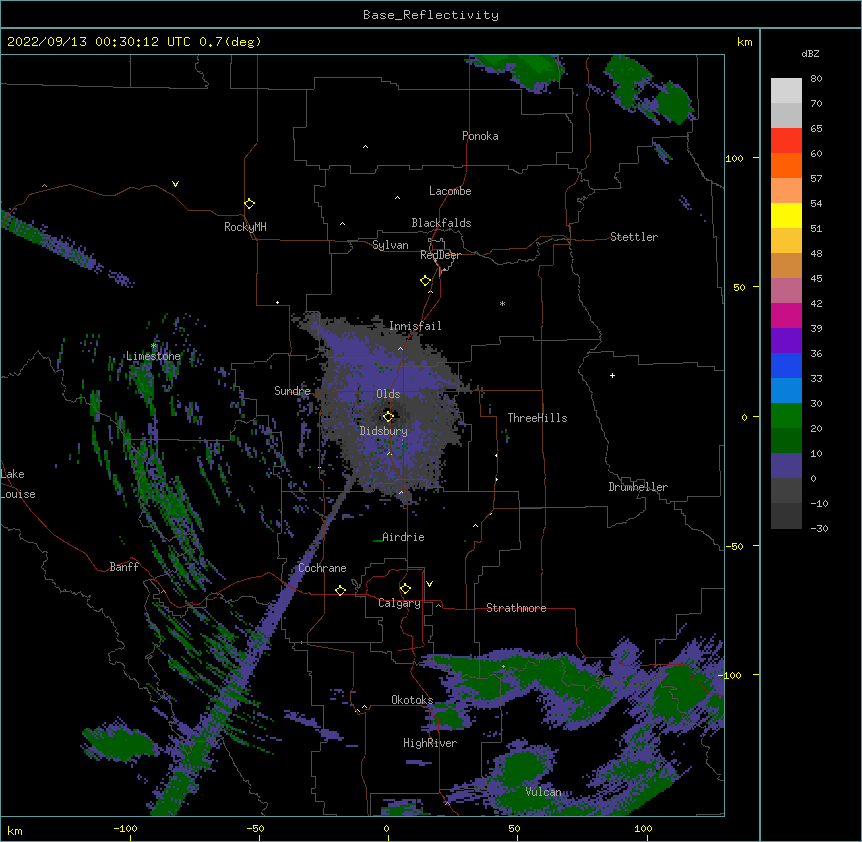This screenshot has width=862, height=842.
Task: Click the Airdrie town label
Action: click(x=404, y=537)
